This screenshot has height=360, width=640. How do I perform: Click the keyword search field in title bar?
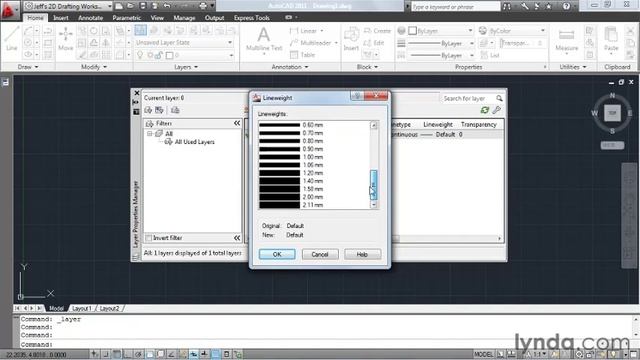[x=455, y=7]
